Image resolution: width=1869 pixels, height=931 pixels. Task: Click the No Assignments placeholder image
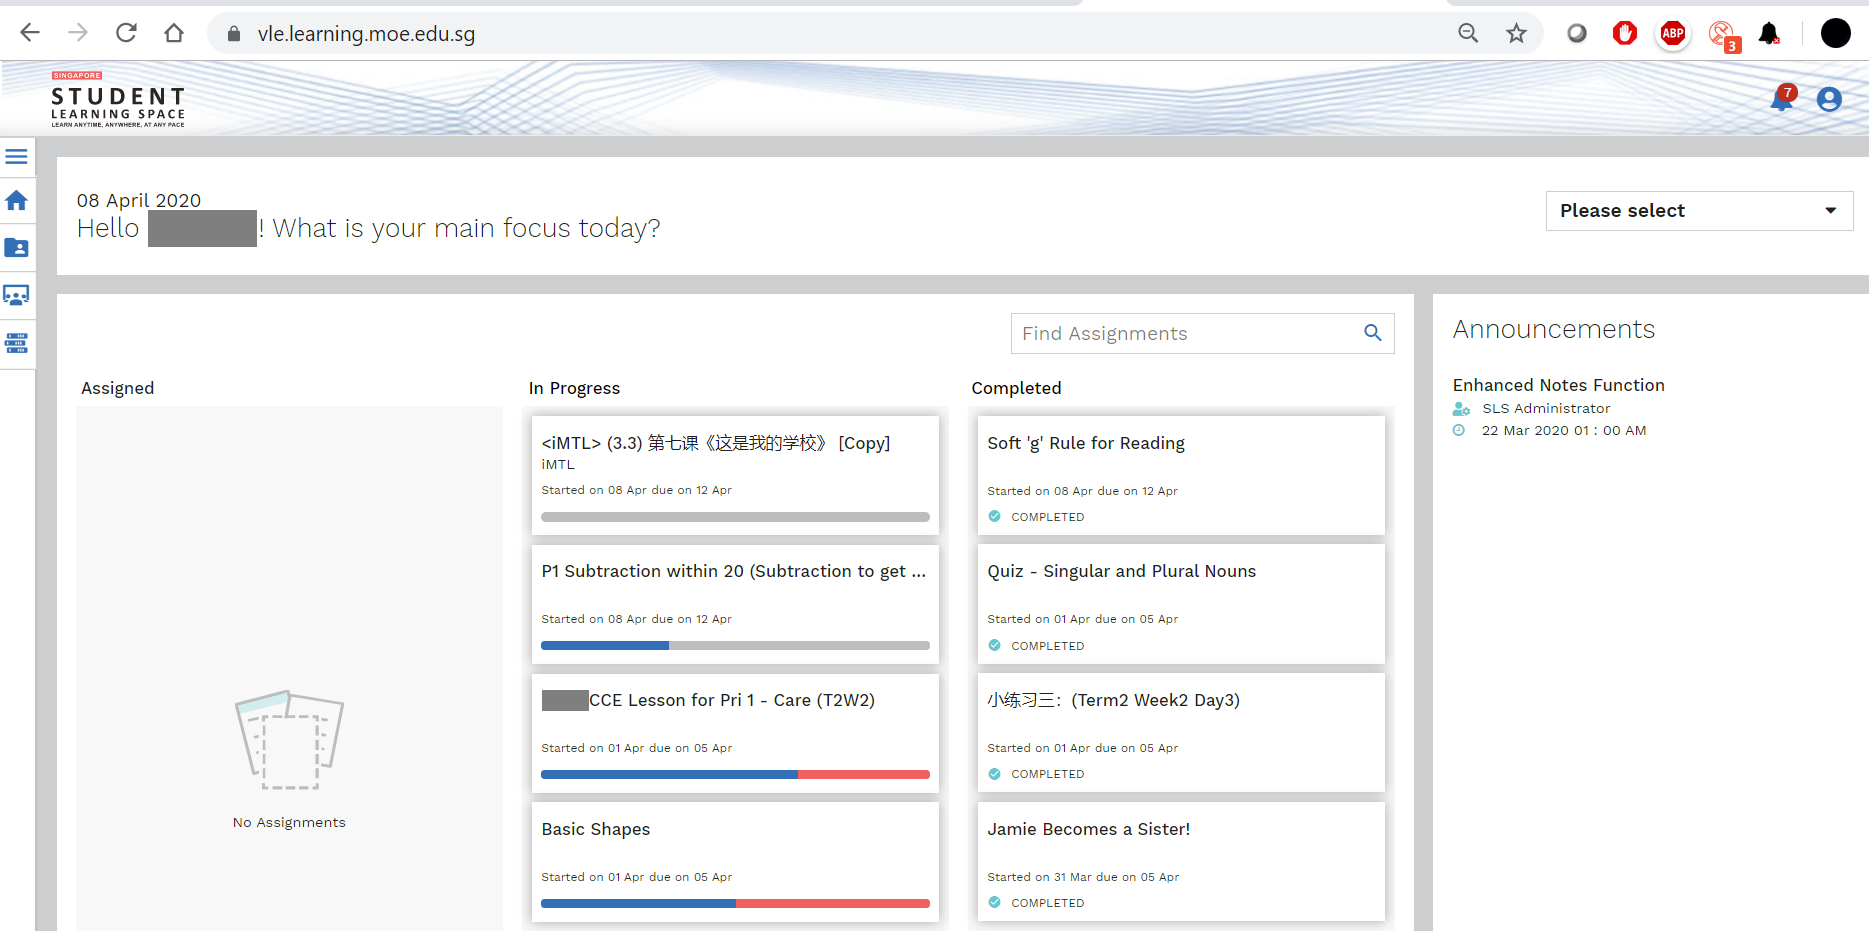tap(289, 740)
